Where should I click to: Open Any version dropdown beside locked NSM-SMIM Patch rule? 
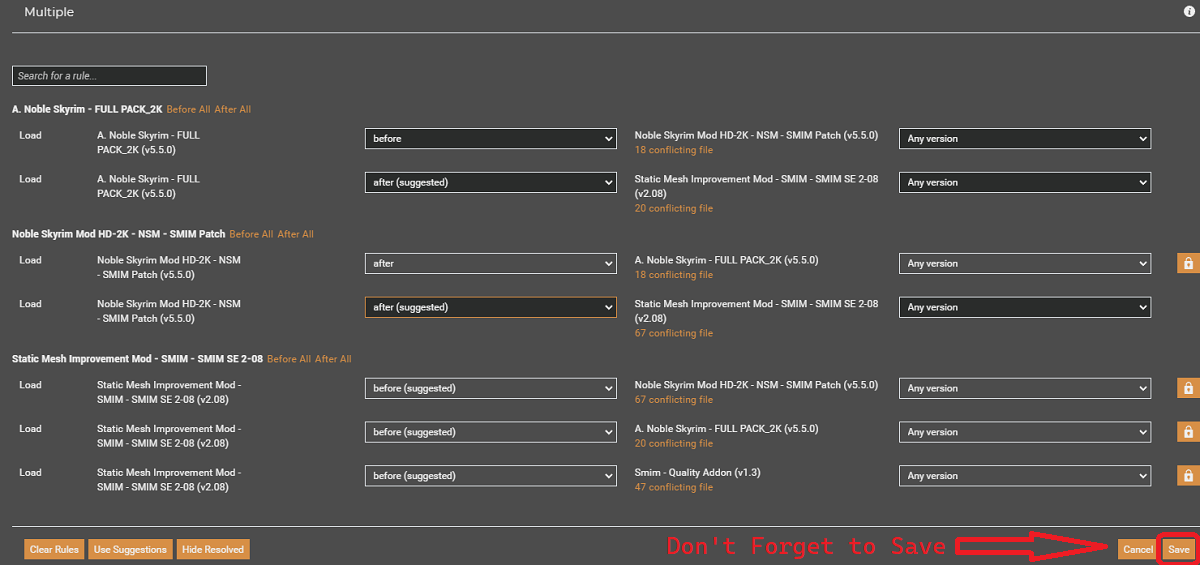coord(1025,264)
